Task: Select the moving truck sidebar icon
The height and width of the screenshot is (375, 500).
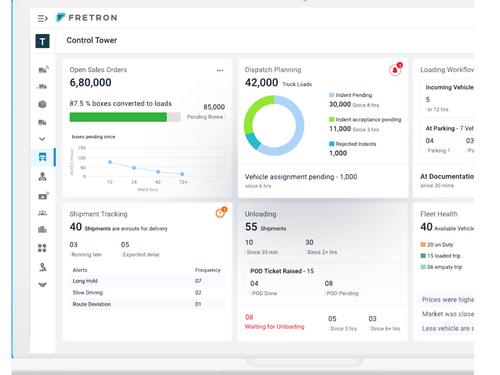Action: click(42, 87)
